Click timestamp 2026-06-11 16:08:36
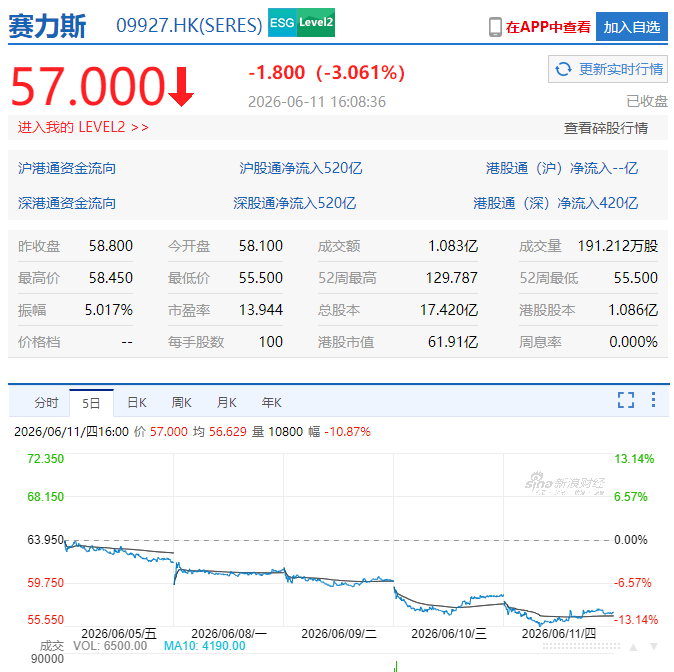Viewport: 674px width, 672px height. 317,102
